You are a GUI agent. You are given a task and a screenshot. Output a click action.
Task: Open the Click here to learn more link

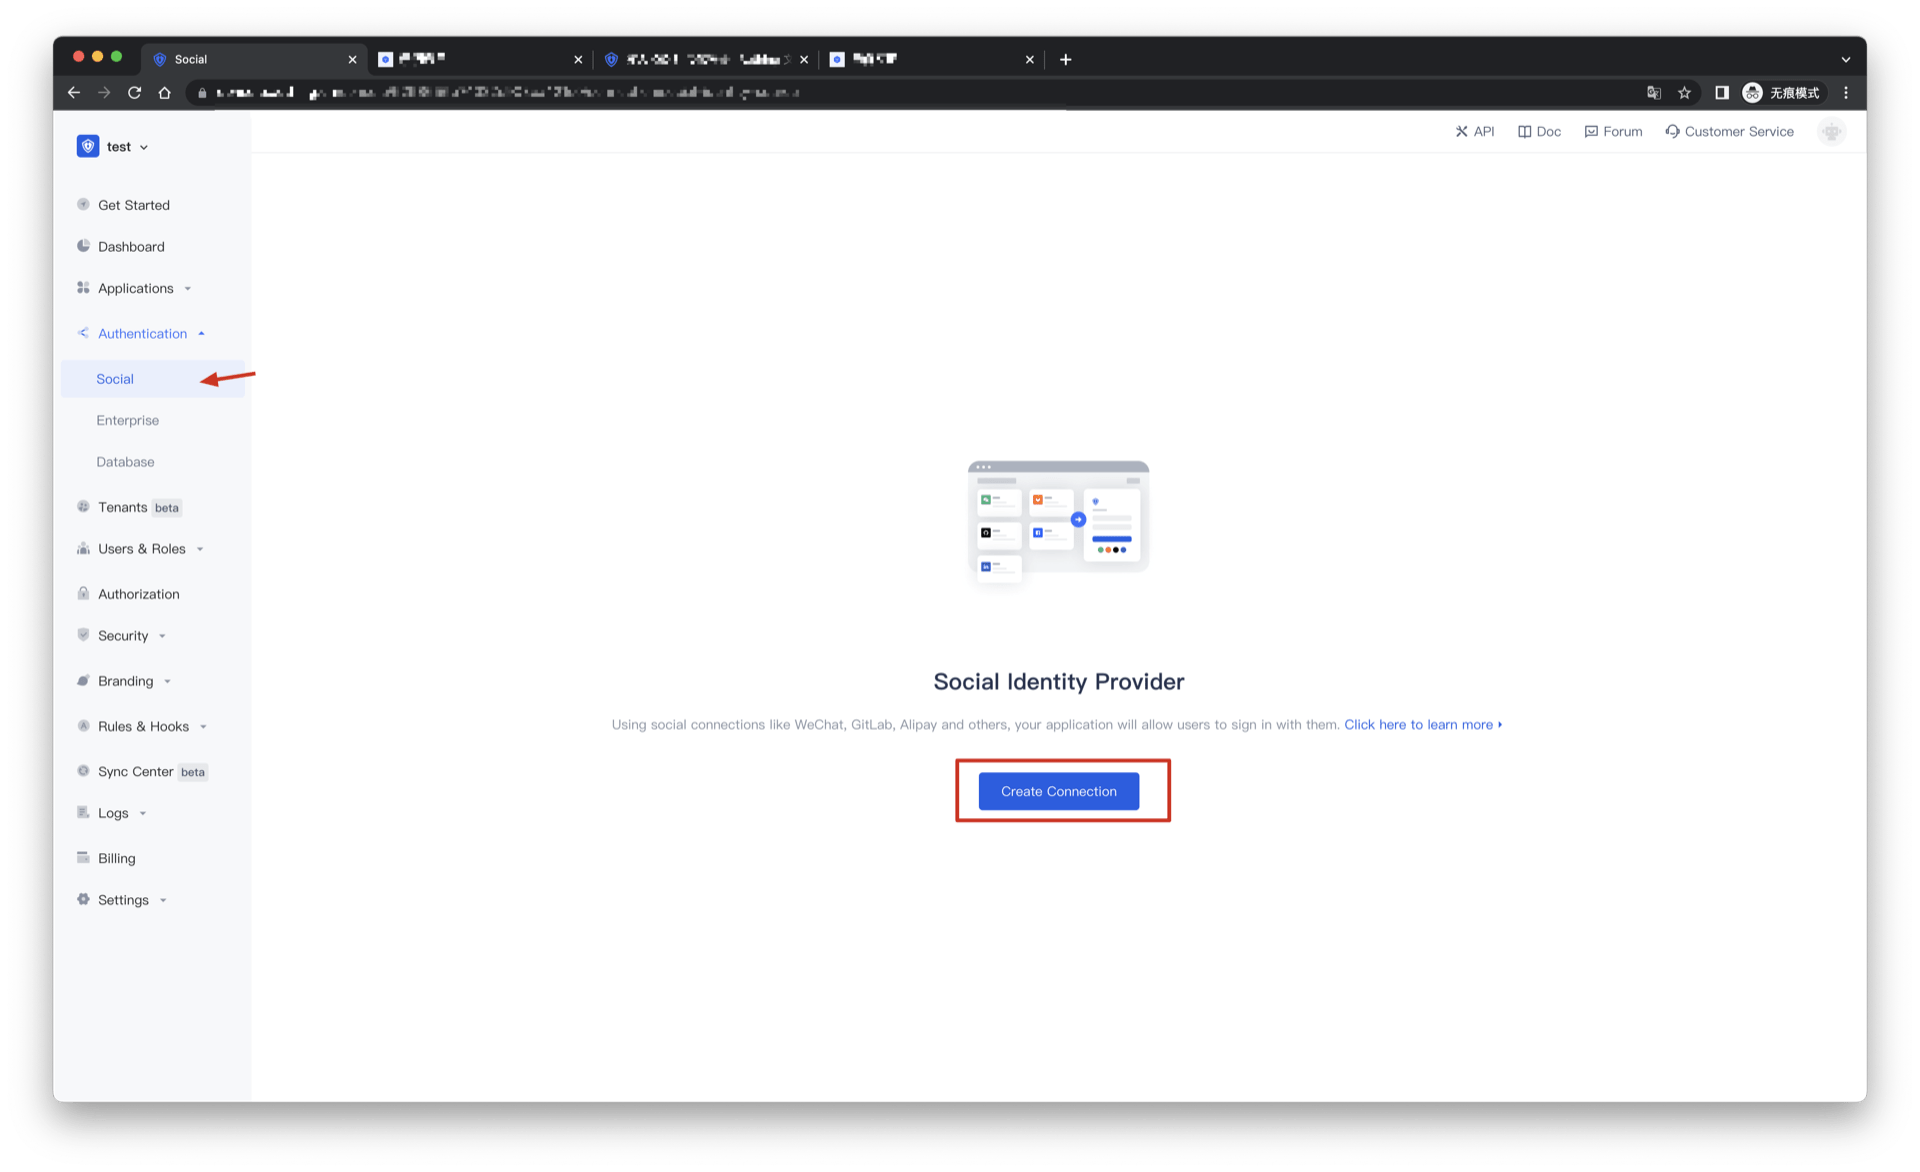1419,724
